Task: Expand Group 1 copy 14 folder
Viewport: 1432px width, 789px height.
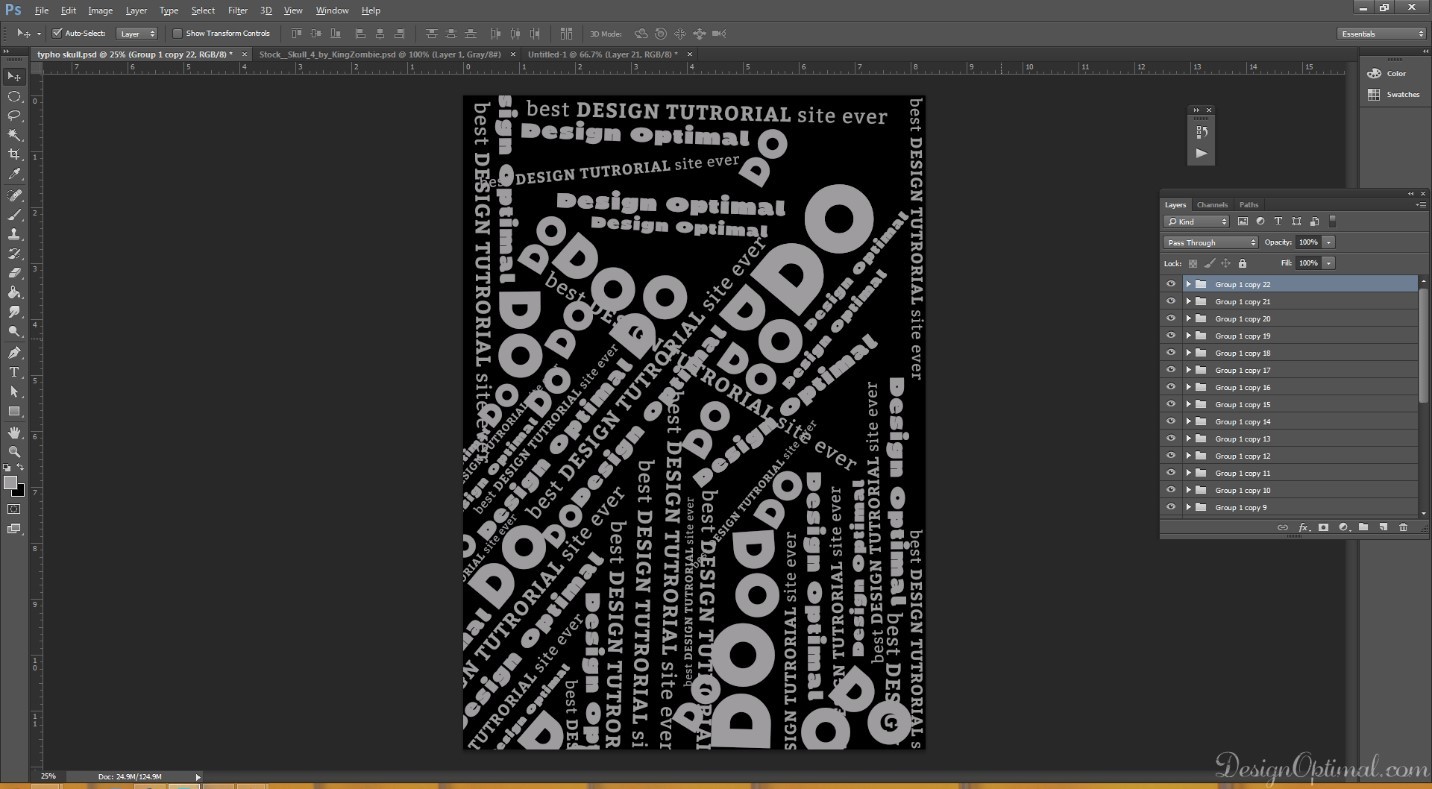Action: tap(1189, 421)
